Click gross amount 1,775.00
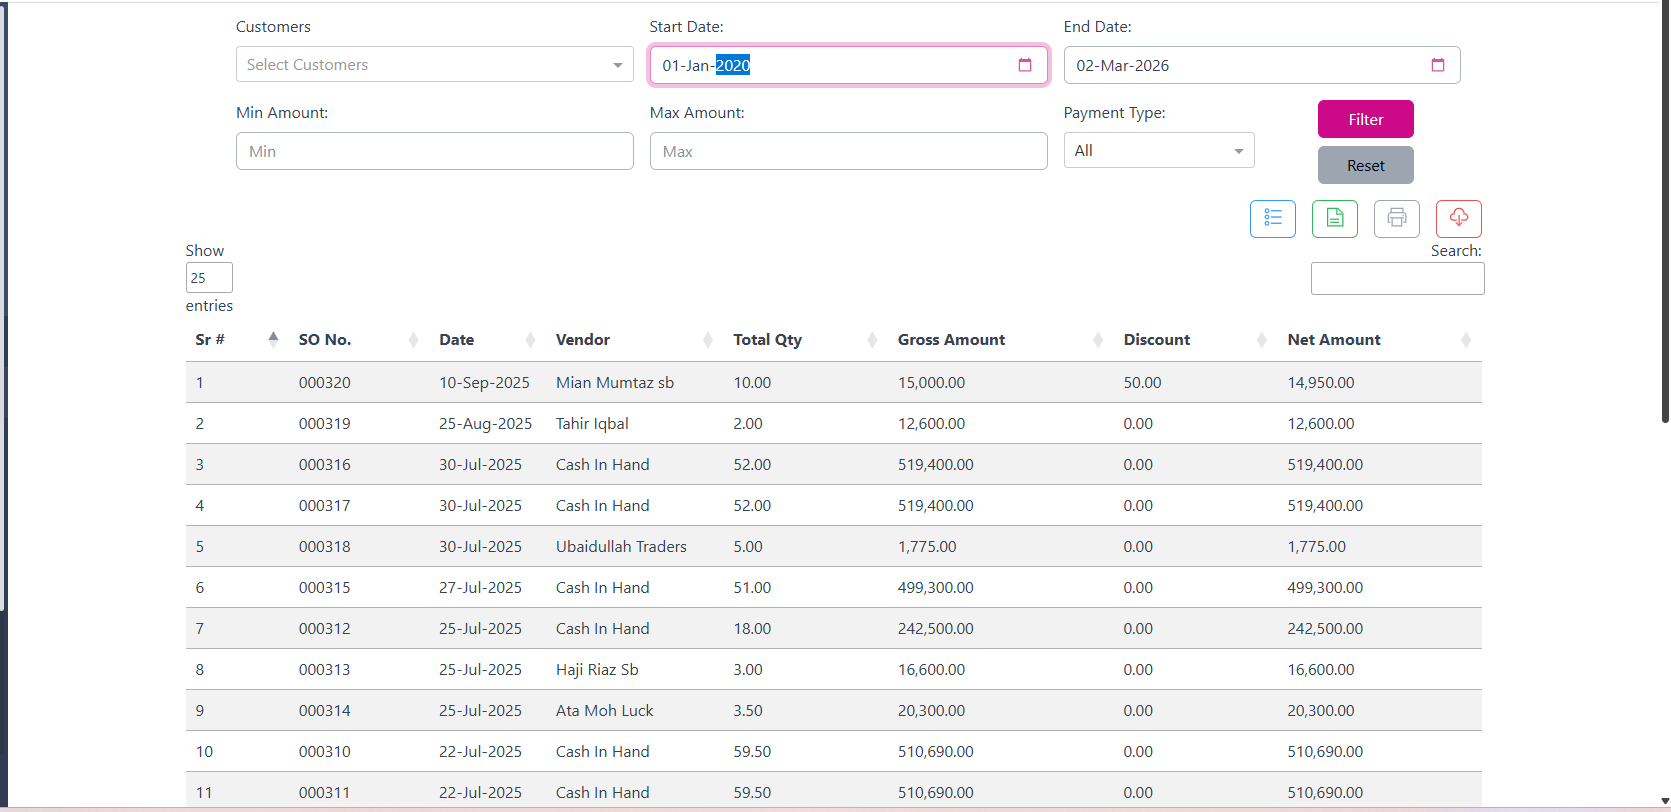This screenshot has height=812, width=1671. (x=927, y=547)
